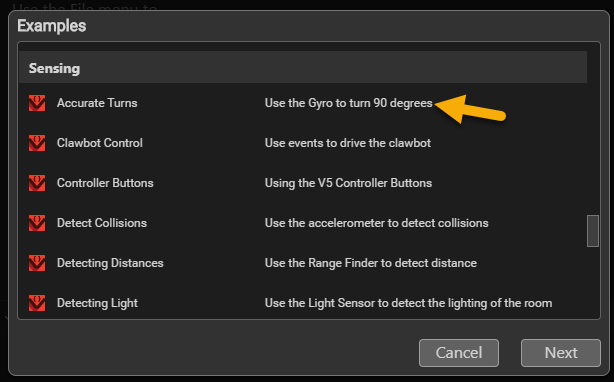This screenshot has height=382, width=614.
Task: Click the Sensing category header
Action: tap(303, 67)
